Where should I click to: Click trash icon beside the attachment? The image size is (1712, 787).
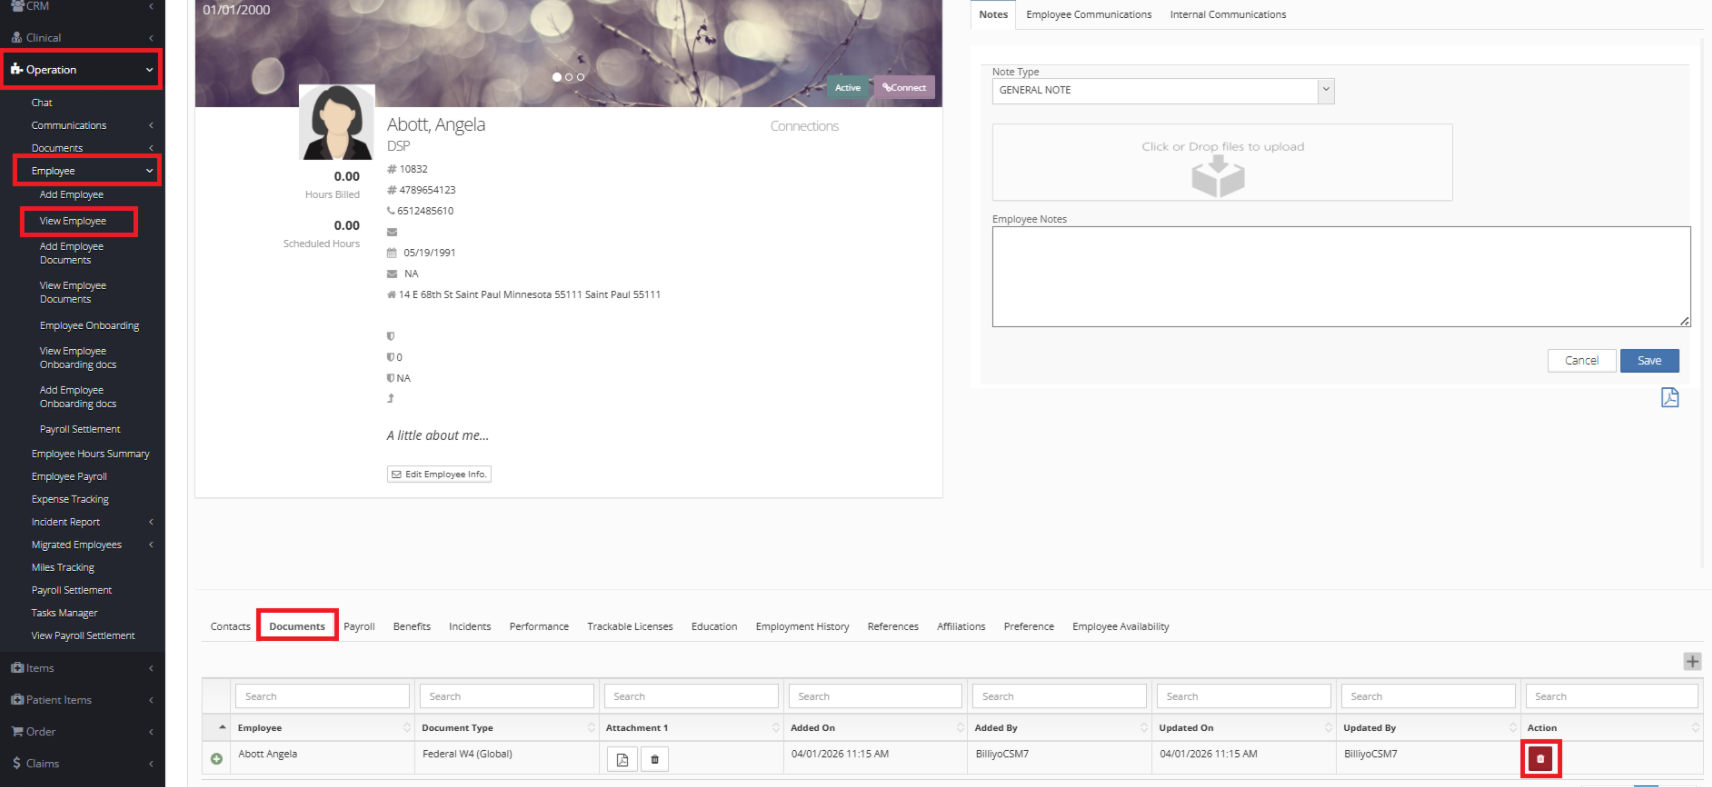click(655, 760)
